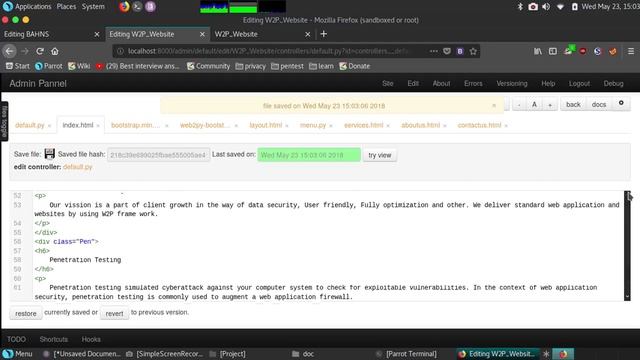Select the index.html editor tab
Image resolution: width=640 pixels, height=360 pixels.
pos(78,125)
